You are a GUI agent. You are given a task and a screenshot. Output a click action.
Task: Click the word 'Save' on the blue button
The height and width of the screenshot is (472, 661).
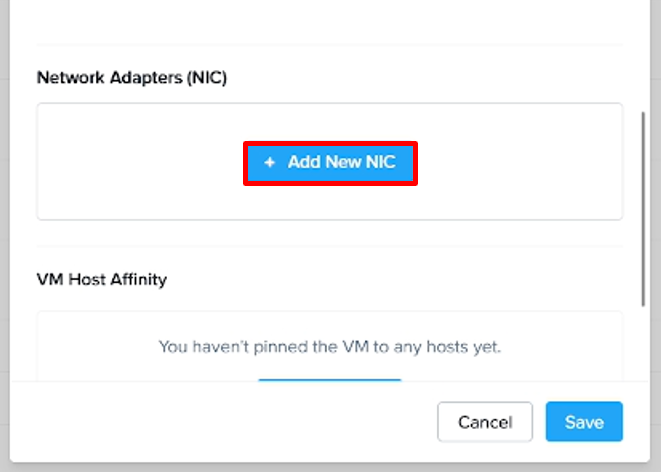point(584,422)
